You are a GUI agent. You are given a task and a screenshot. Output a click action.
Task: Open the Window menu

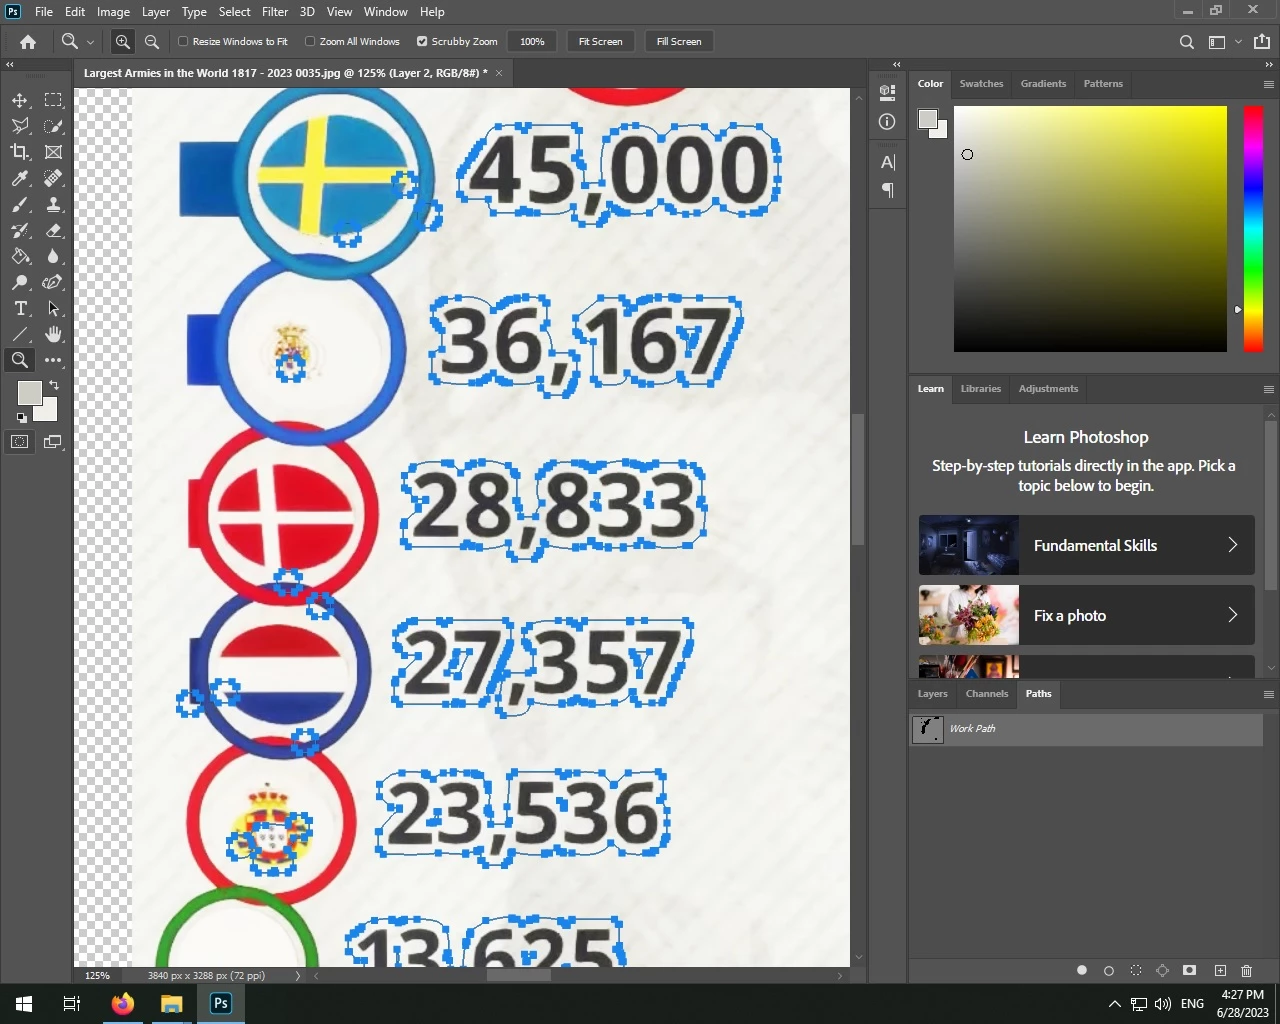point(385,12)
